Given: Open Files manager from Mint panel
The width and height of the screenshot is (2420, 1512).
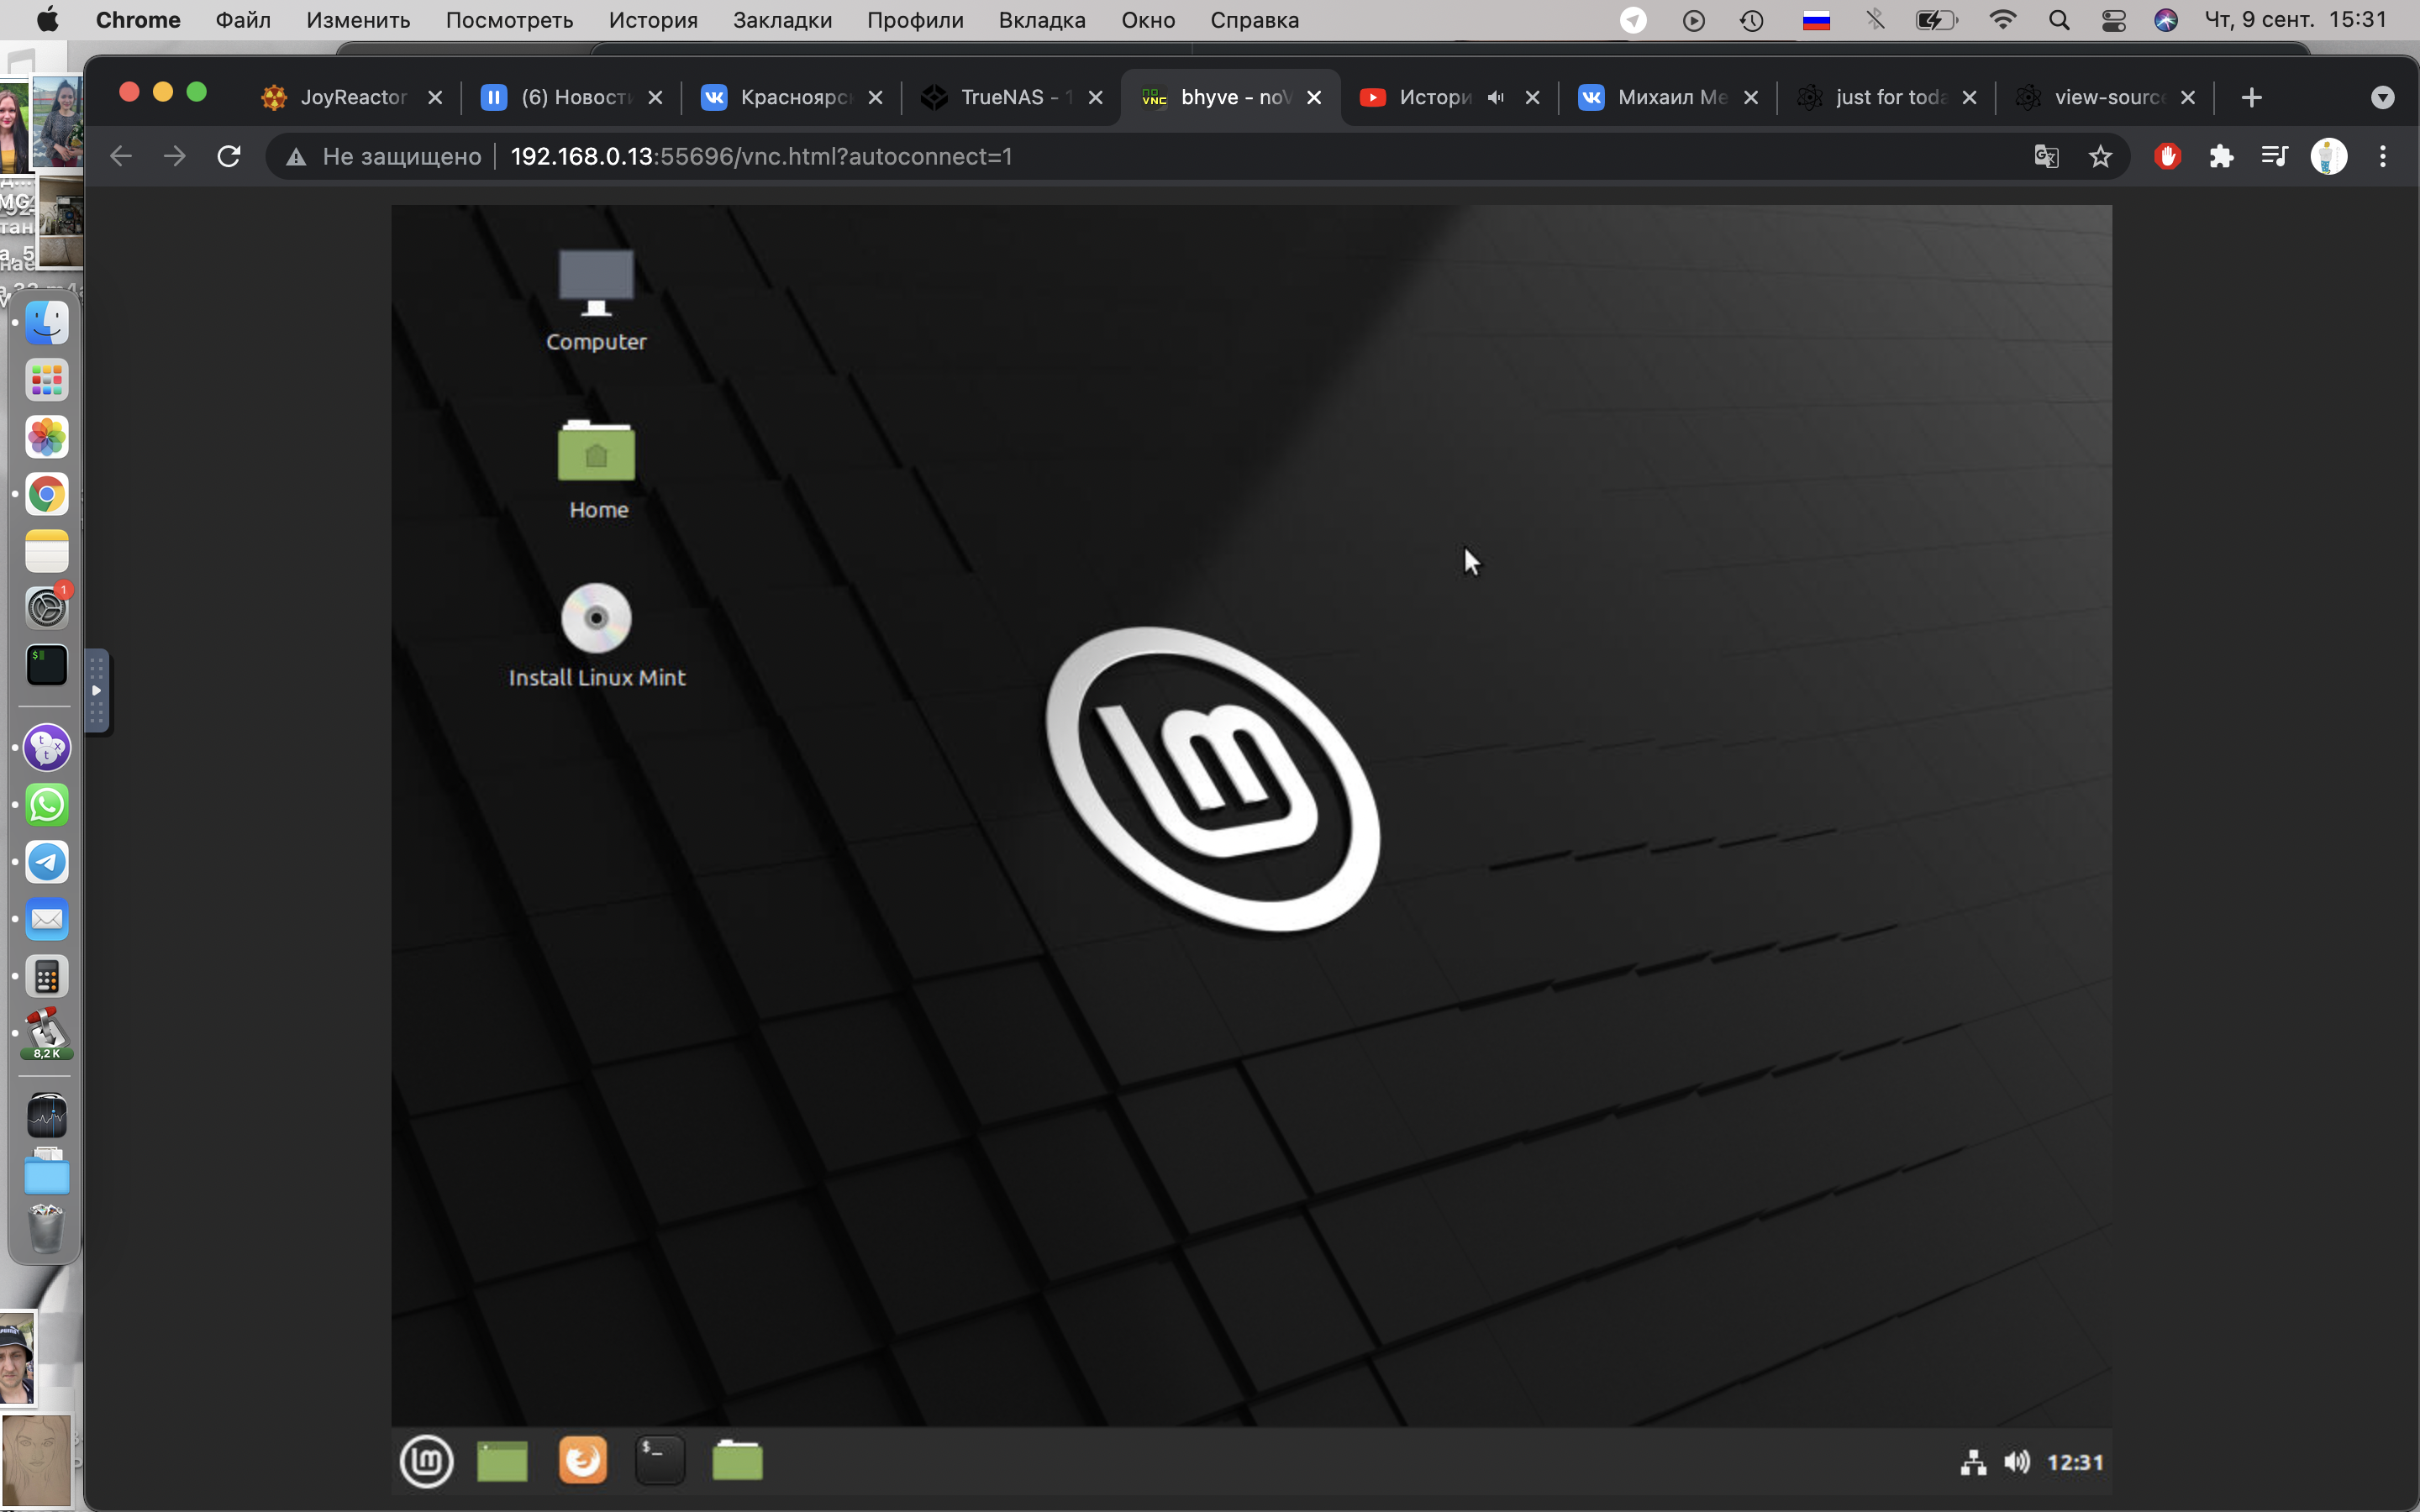Looking at the screenshot, I should coord(738,1461).
